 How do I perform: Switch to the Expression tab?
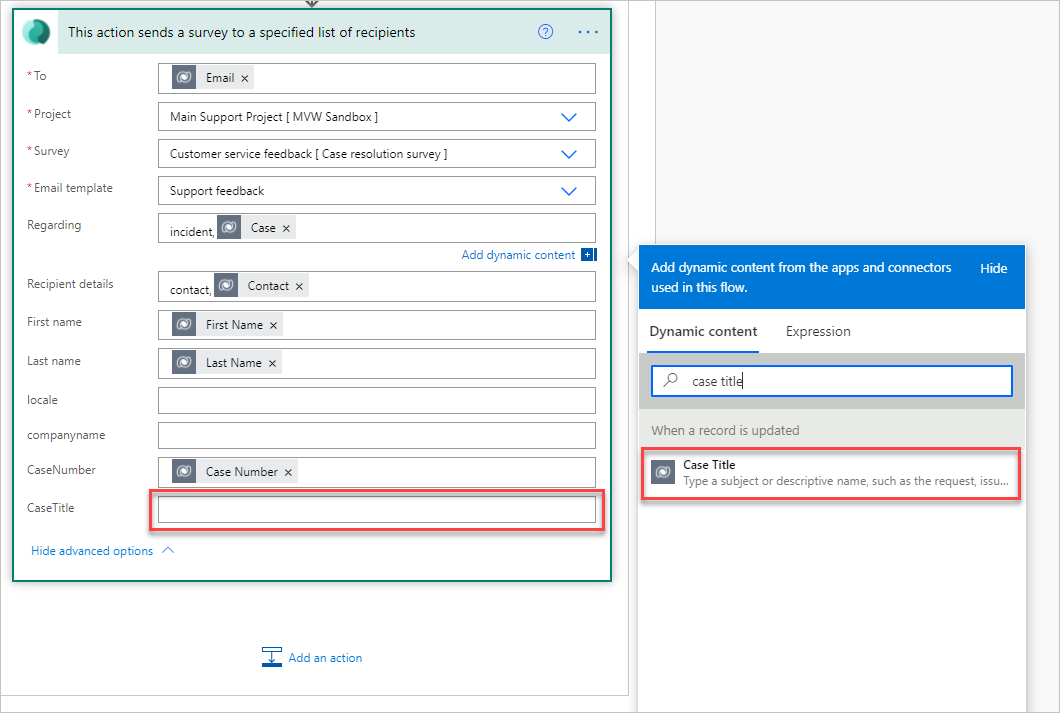point(818,332)
